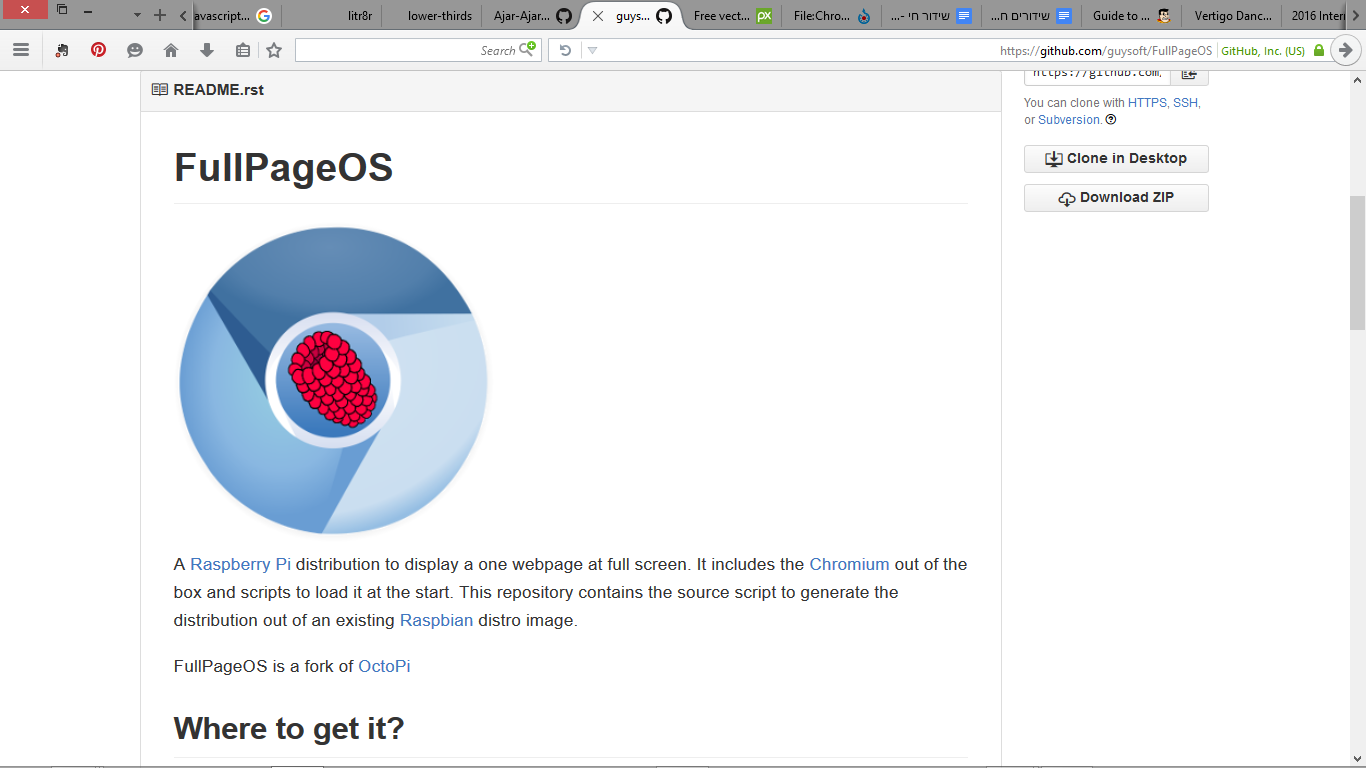Screen dimensions: 1366x768
Task: Open the OctoPi link
Action: (x=384, y=666)
